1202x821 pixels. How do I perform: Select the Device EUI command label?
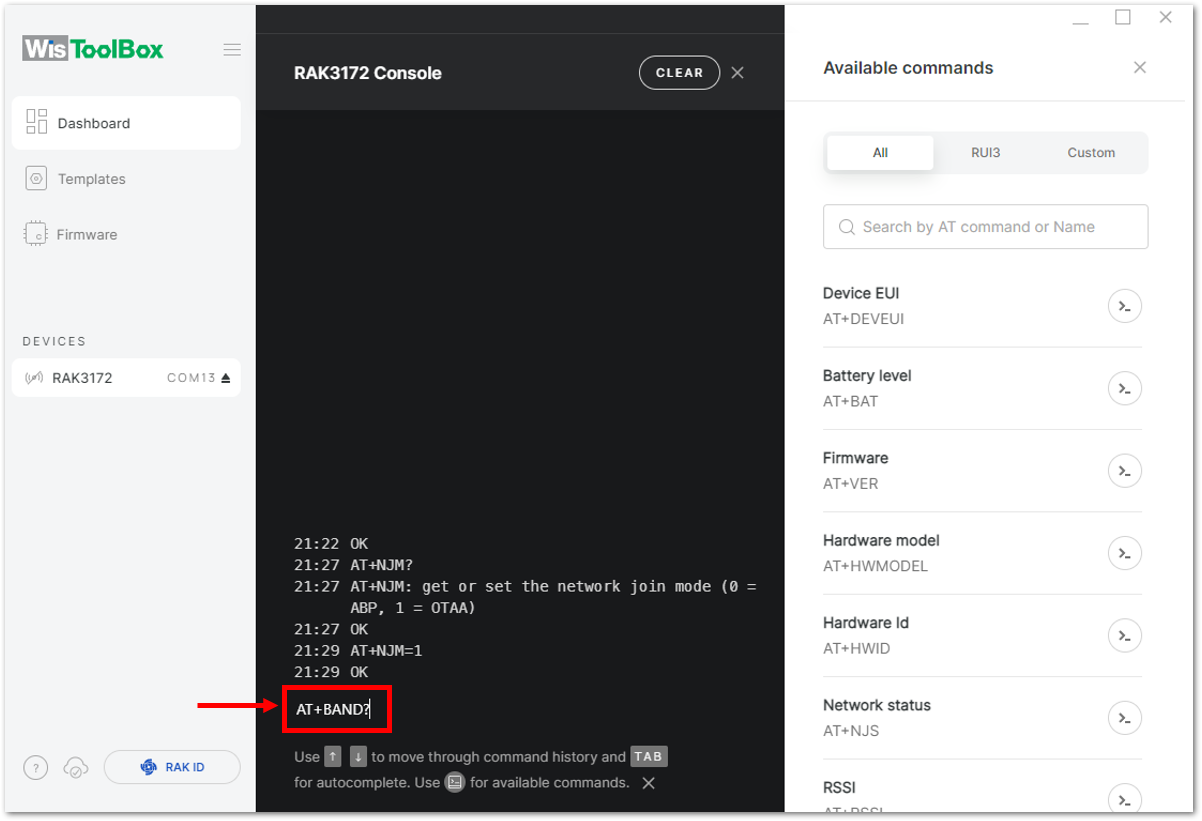click(861, 293)
